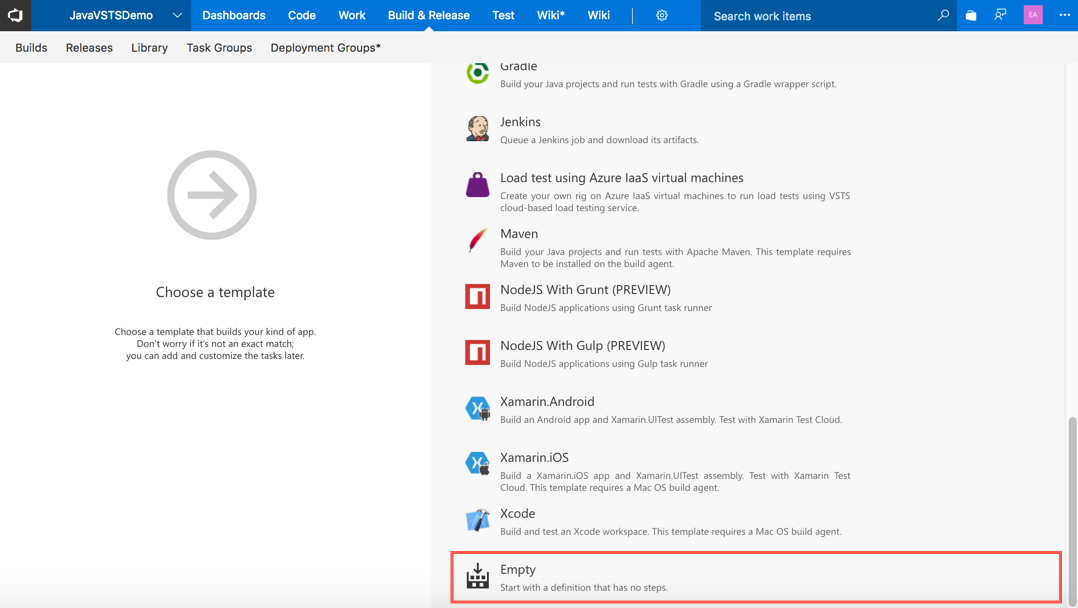This screenshot has height=608, width=1078.
Task: Switch to the Task Groups tab
Action: [219, 47]
